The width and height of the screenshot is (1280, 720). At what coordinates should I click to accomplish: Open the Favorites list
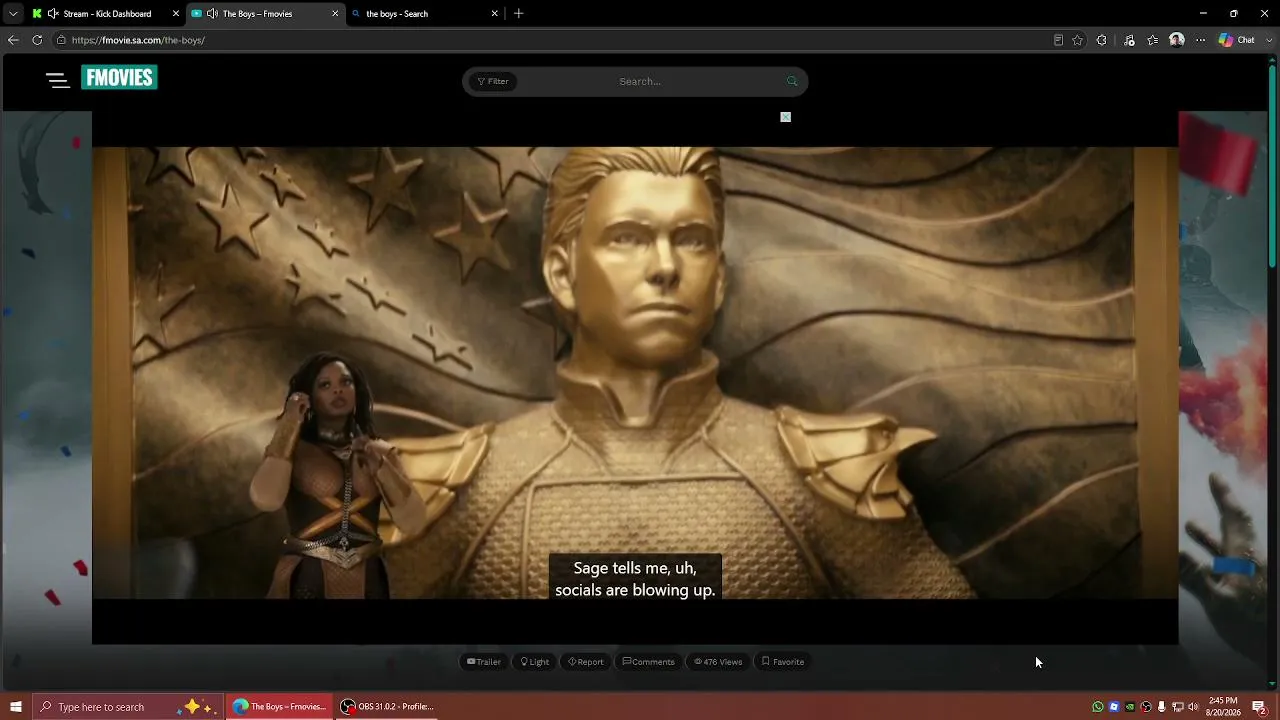pos(1153,40)
